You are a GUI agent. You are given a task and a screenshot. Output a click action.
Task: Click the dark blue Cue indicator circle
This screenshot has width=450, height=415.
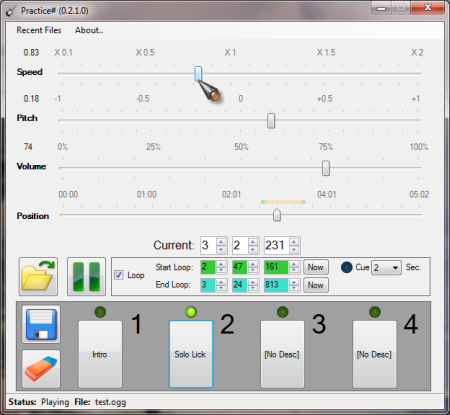(347, 267)
